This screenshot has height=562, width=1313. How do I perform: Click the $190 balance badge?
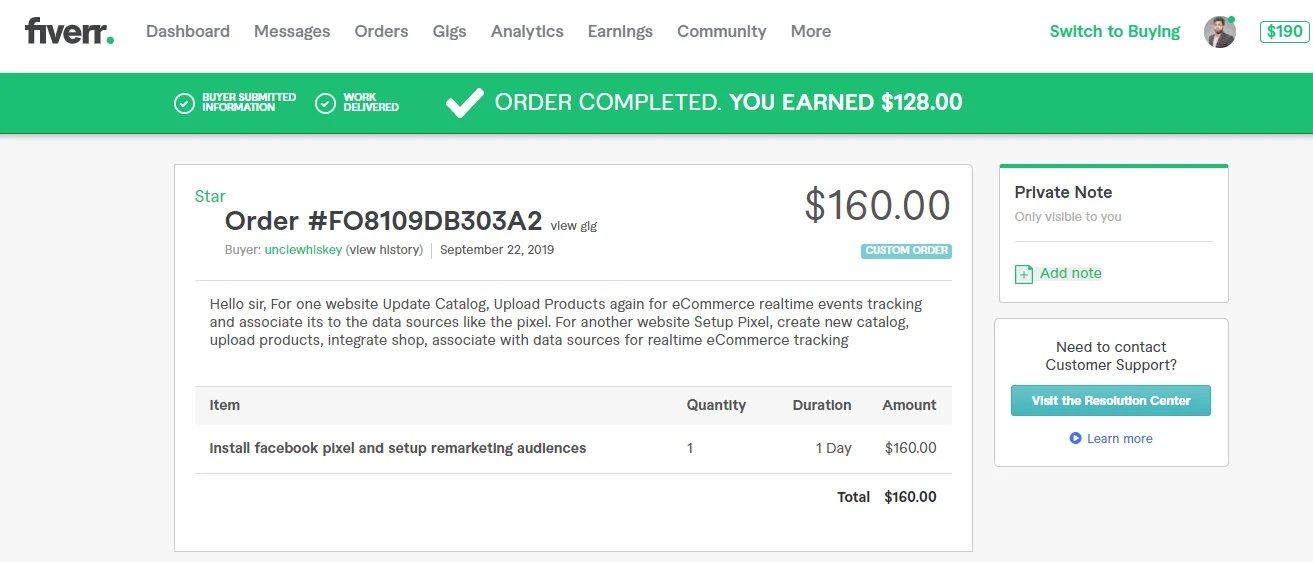[1284, 32]
